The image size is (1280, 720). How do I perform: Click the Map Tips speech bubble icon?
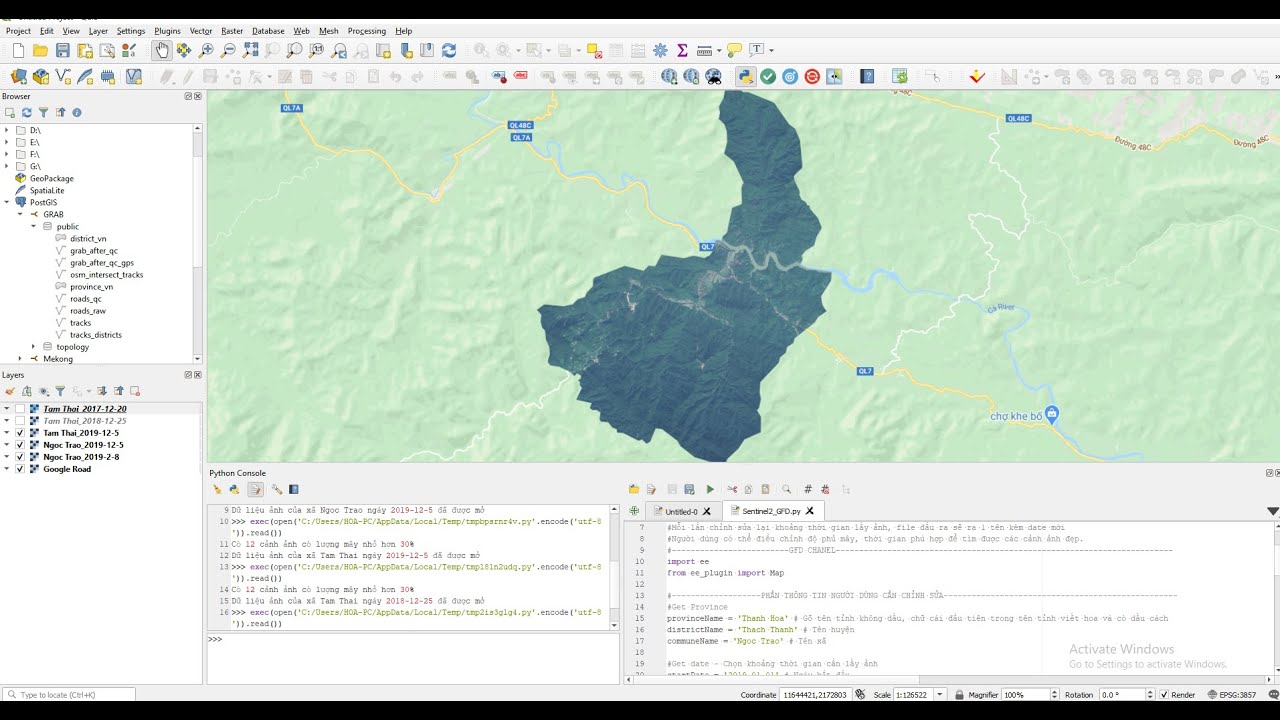point(734,50)
